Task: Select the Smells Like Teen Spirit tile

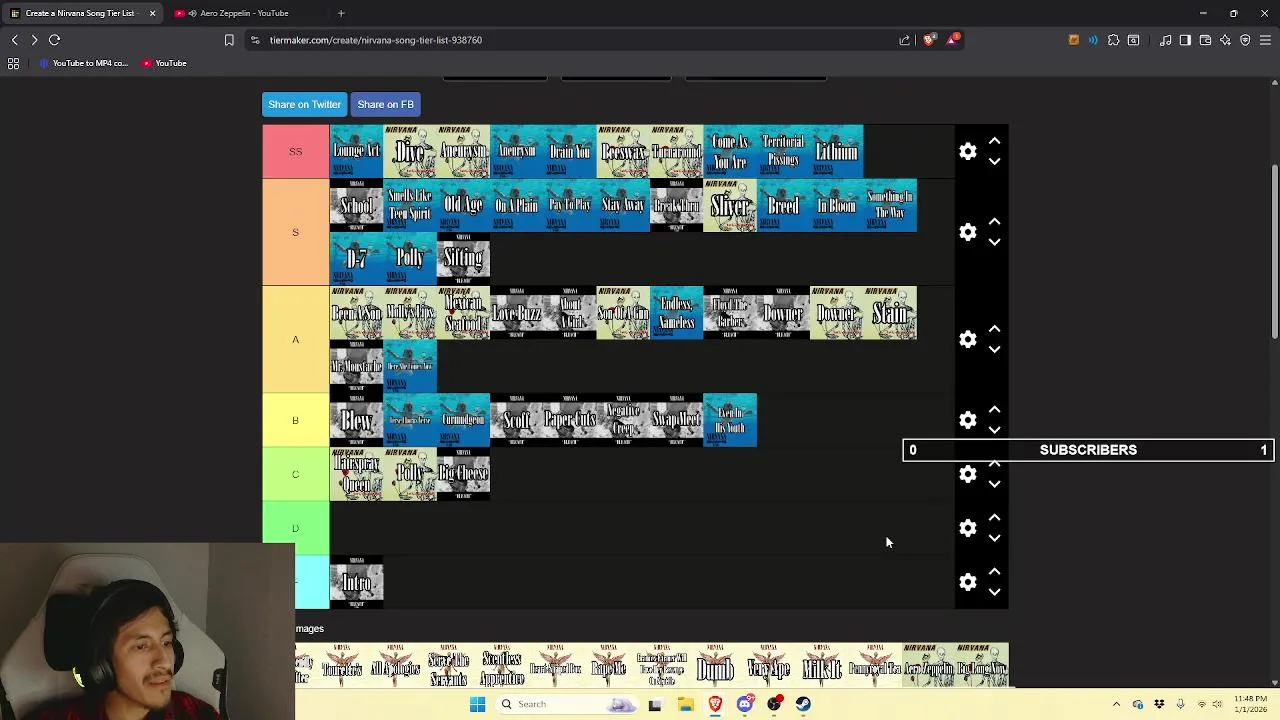Action: [410, 205]
